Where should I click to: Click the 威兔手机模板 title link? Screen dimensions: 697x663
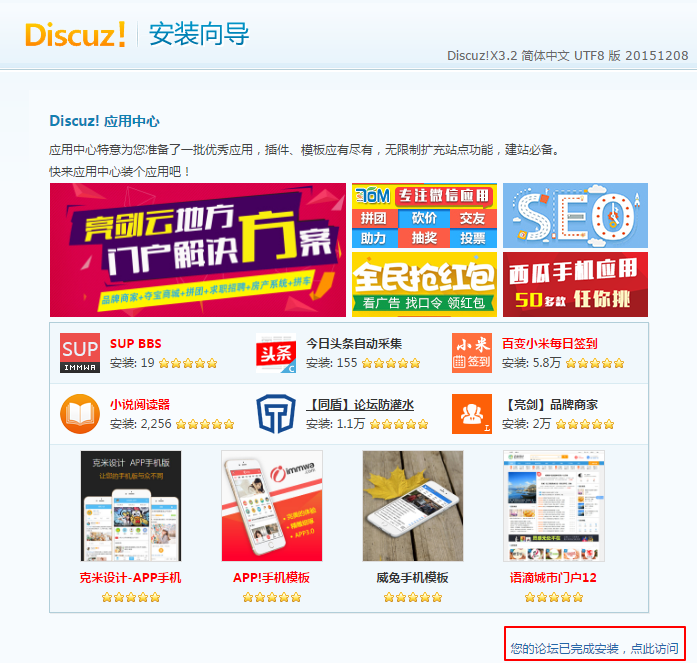(x=413, y=578)
